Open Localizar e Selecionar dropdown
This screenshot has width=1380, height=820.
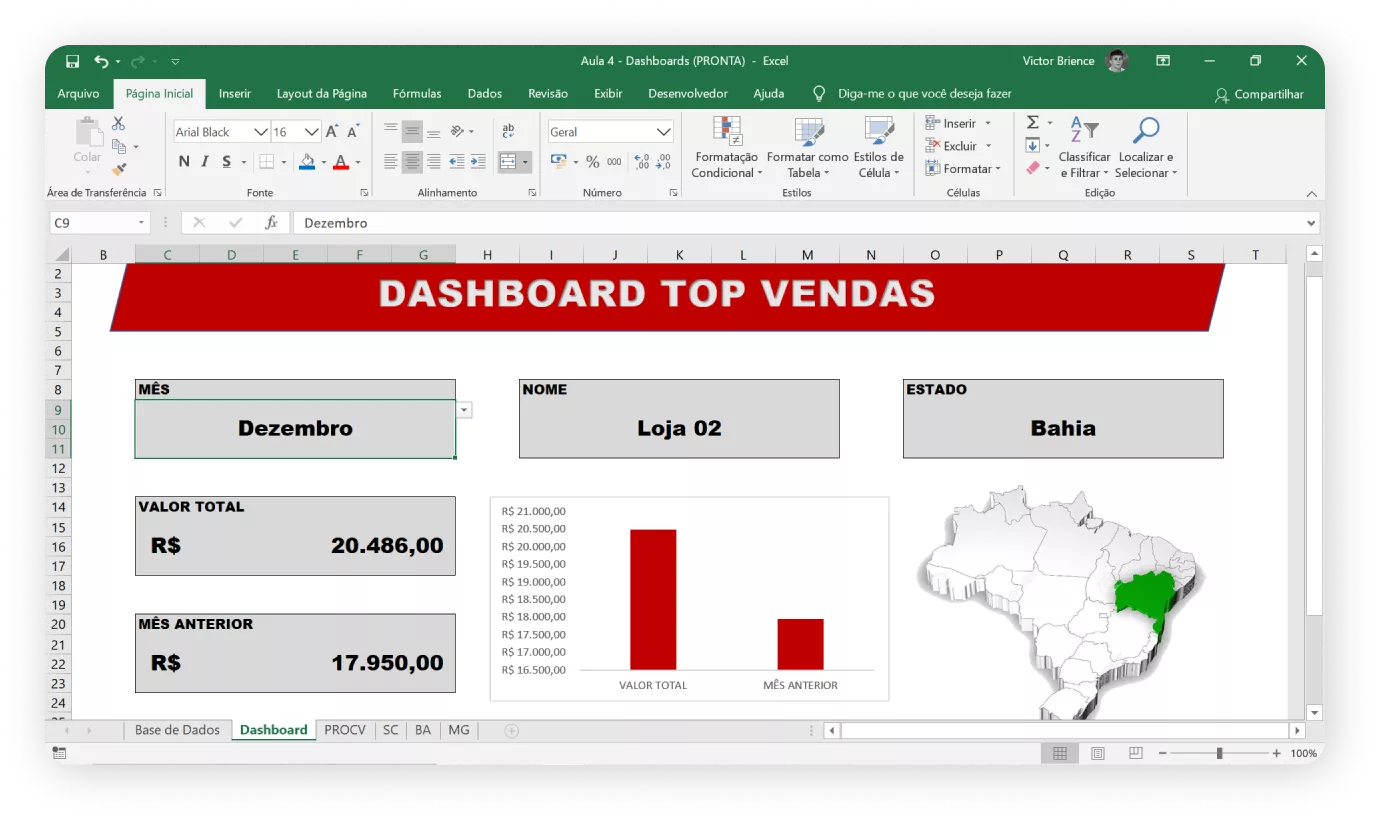pyautogui.click(x=1146, y=147)
